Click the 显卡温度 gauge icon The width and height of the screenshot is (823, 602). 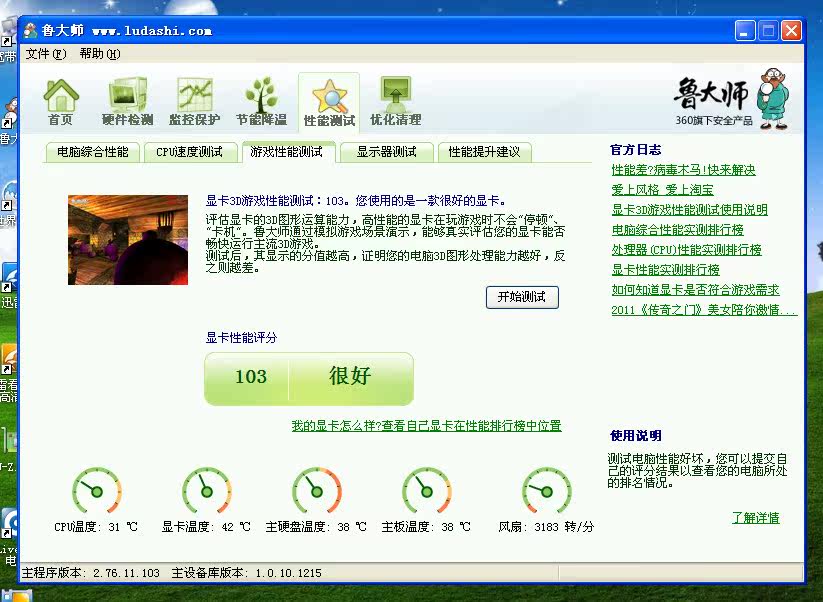point(206,491)
